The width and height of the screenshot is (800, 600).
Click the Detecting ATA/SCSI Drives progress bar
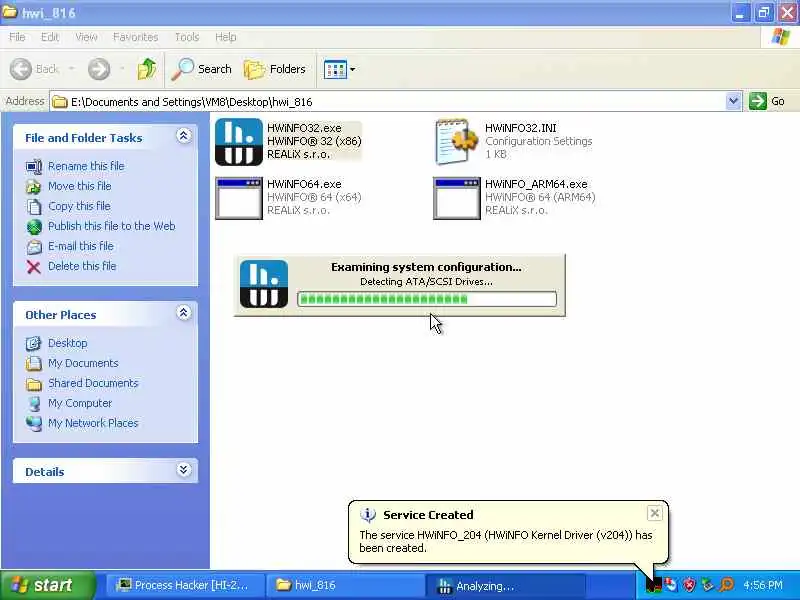(427, 299)
